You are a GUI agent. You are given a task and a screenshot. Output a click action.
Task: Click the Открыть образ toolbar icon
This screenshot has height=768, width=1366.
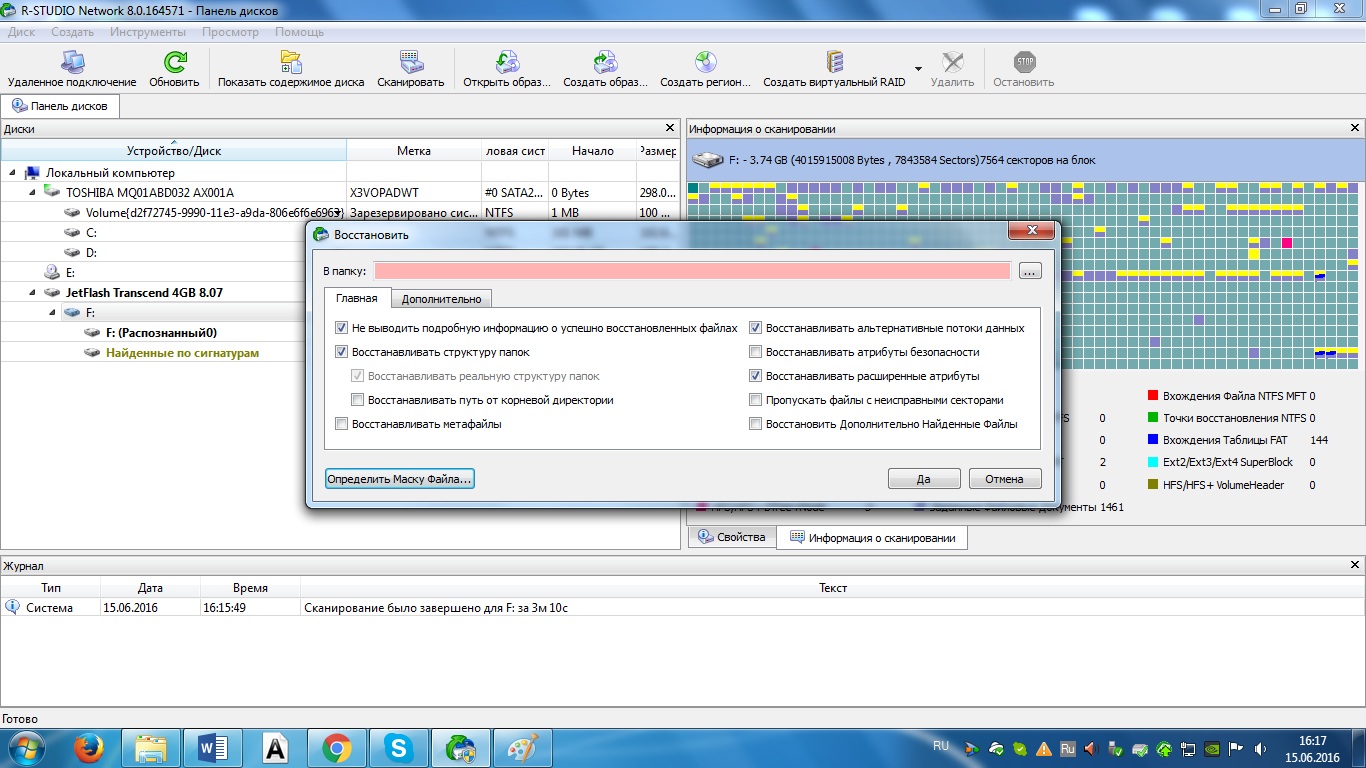[x=507, y=63]
